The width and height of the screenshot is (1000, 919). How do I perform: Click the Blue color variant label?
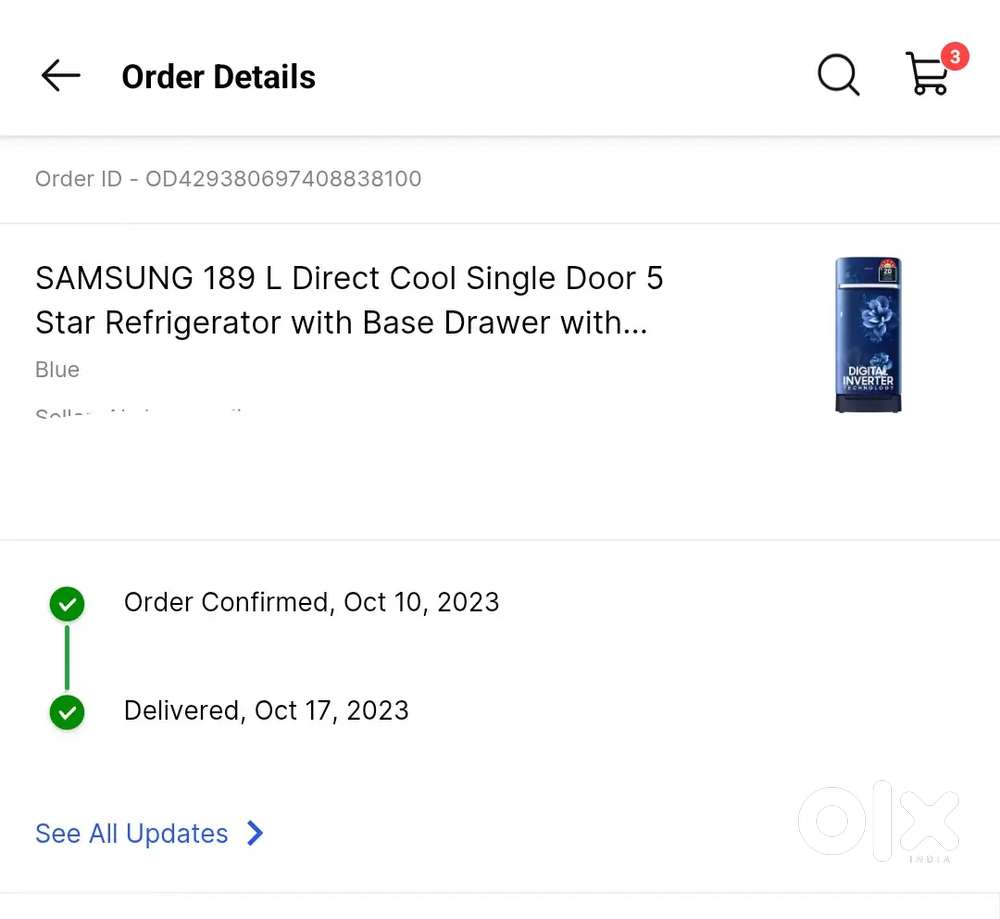(57, 370)
